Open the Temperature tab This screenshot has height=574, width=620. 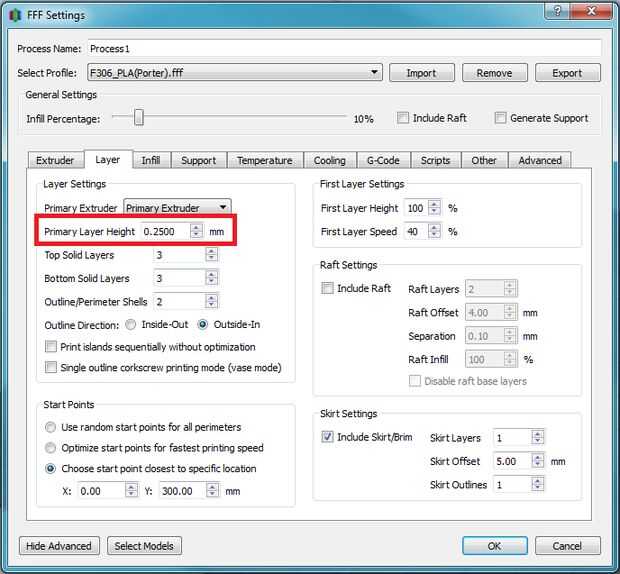[x=265, y=160]
